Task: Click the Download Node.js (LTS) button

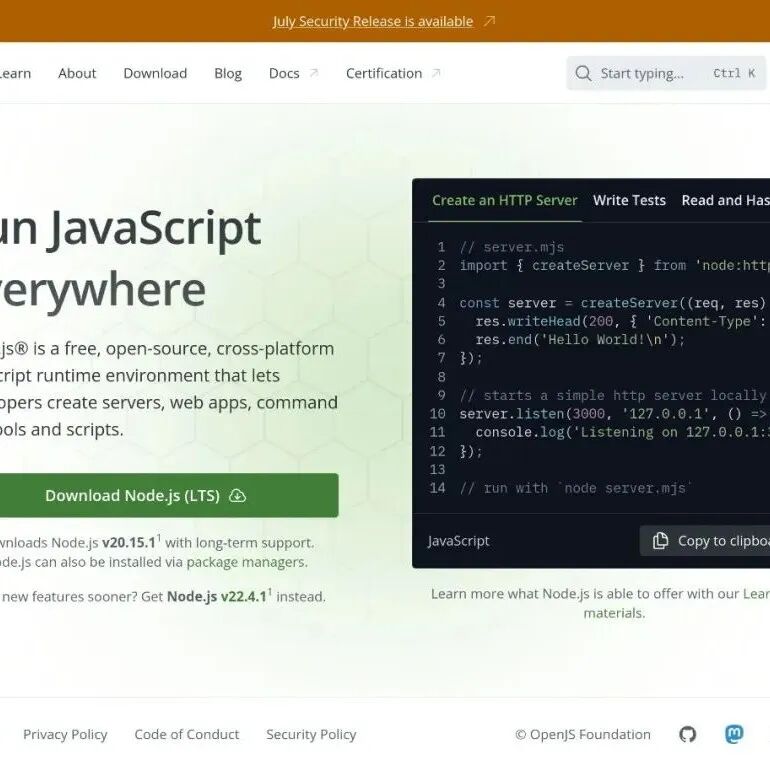Action: tap(169, 495)
